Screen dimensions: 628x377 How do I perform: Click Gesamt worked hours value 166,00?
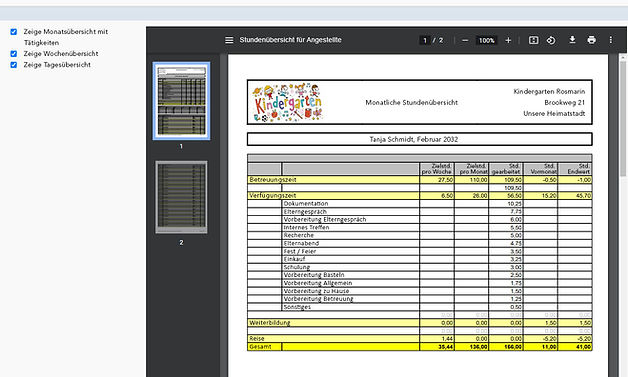[513, 347]
